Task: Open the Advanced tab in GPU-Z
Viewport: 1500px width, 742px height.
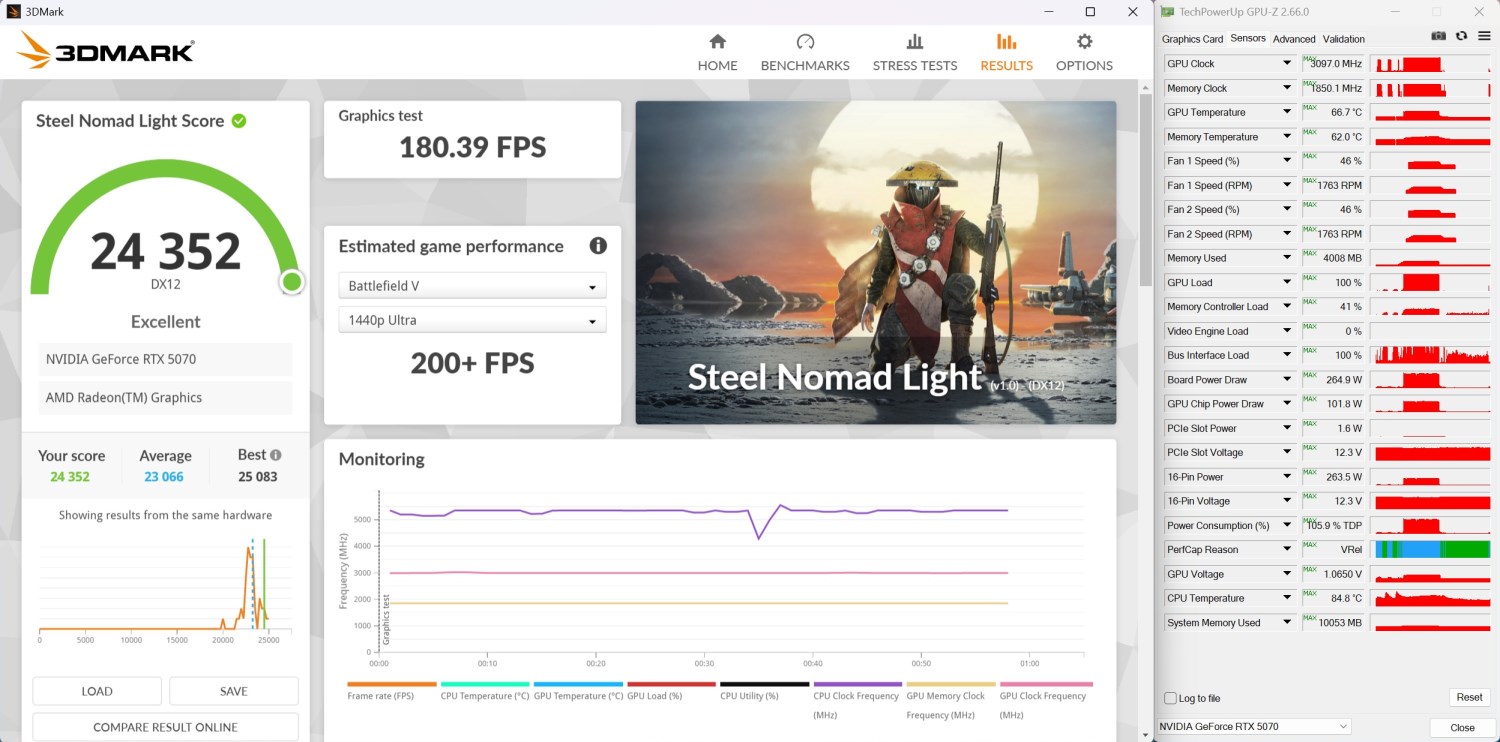Action: (x=1294, y=39)
